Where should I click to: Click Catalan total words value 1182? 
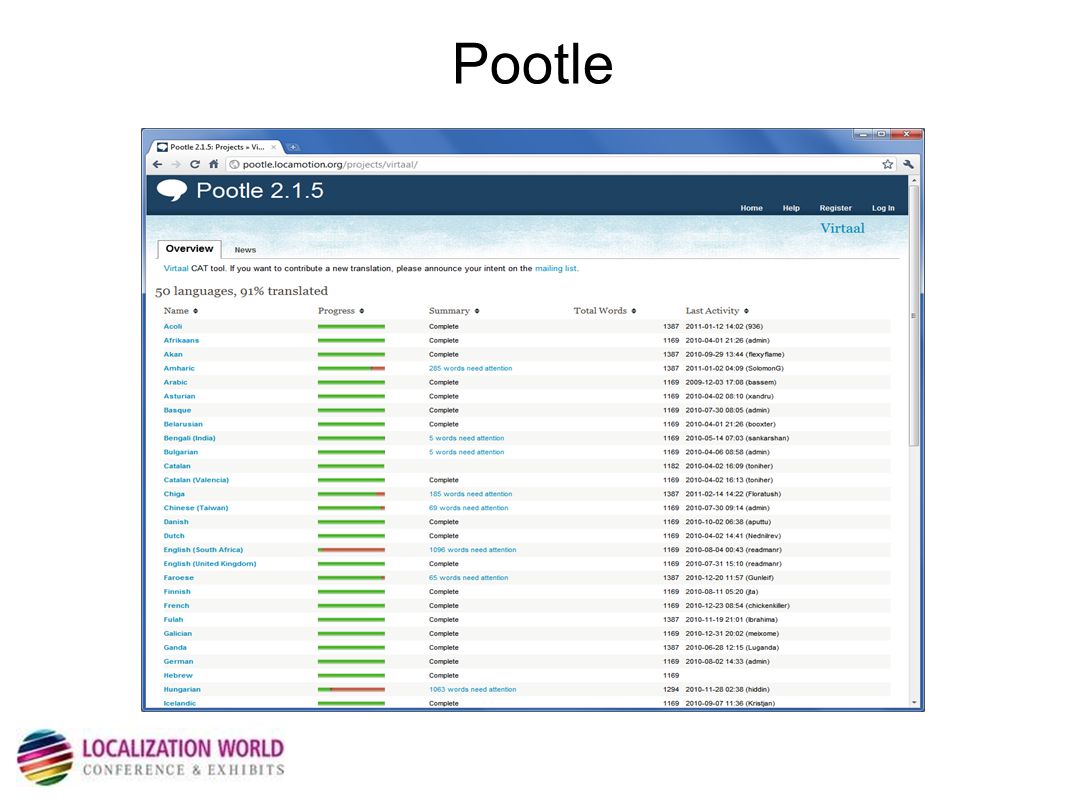pos(671,466)
